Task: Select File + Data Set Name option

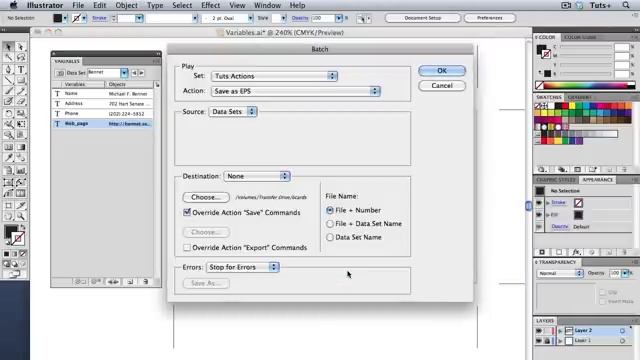Action: click(x=330, y=224)
